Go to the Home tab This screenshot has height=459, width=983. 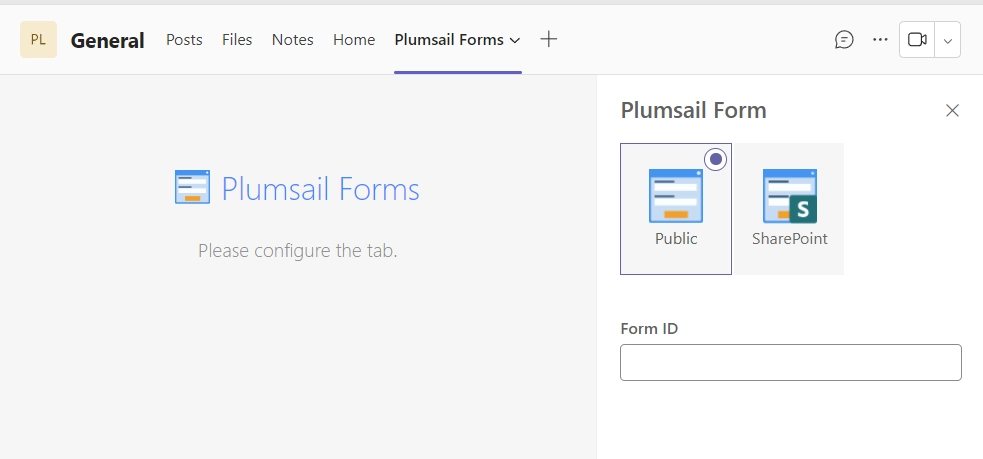(x=354, y=40)
